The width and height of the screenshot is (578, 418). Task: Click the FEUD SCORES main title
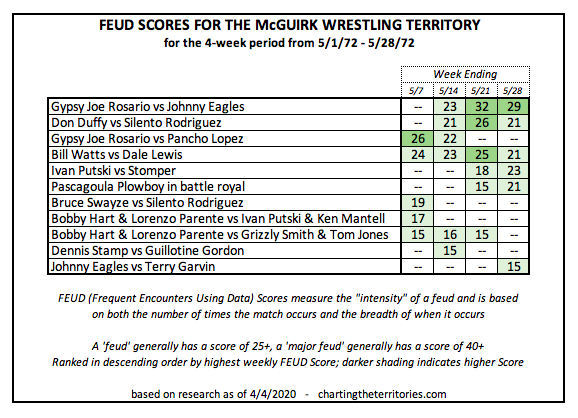[290, 25]
